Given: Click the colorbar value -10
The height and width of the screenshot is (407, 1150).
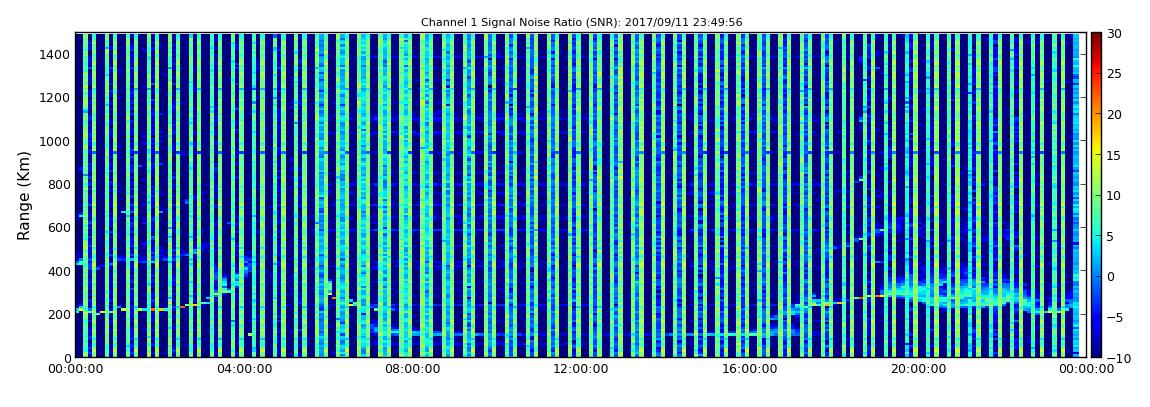Looking at the screenshot, I should point(1116,358).
